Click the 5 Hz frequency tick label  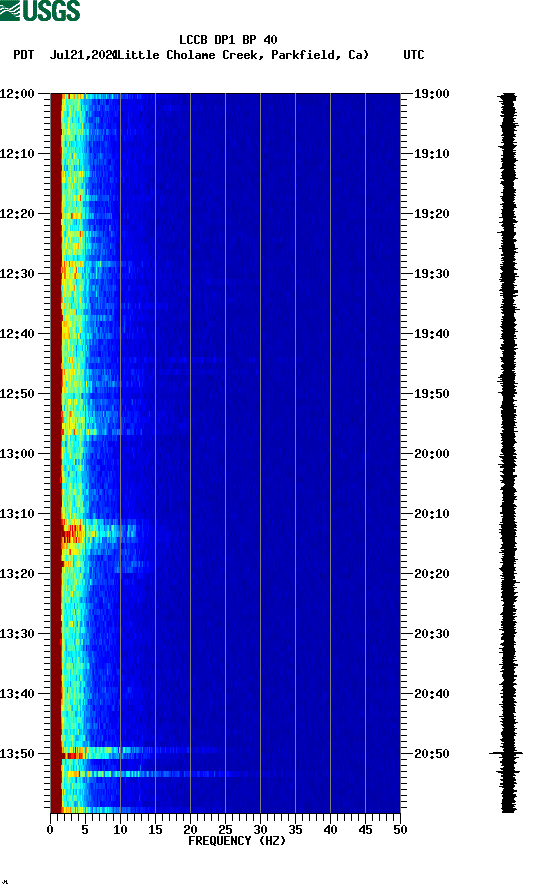click(85, 830)
